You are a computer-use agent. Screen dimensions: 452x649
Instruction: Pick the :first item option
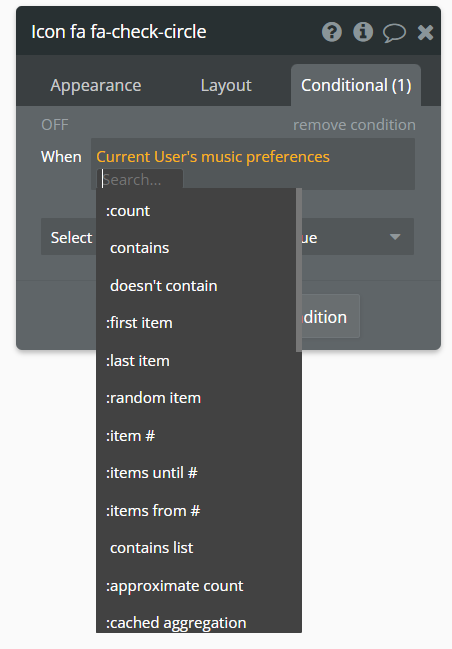(x=139, y=323)
